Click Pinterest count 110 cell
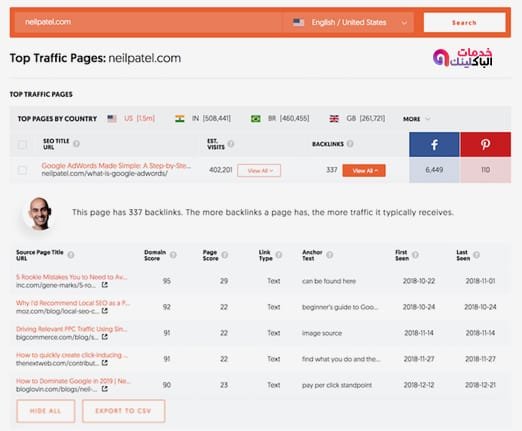The width and height of the screenshot is (522, 431). pyautogui.click(x=485, y=170)
